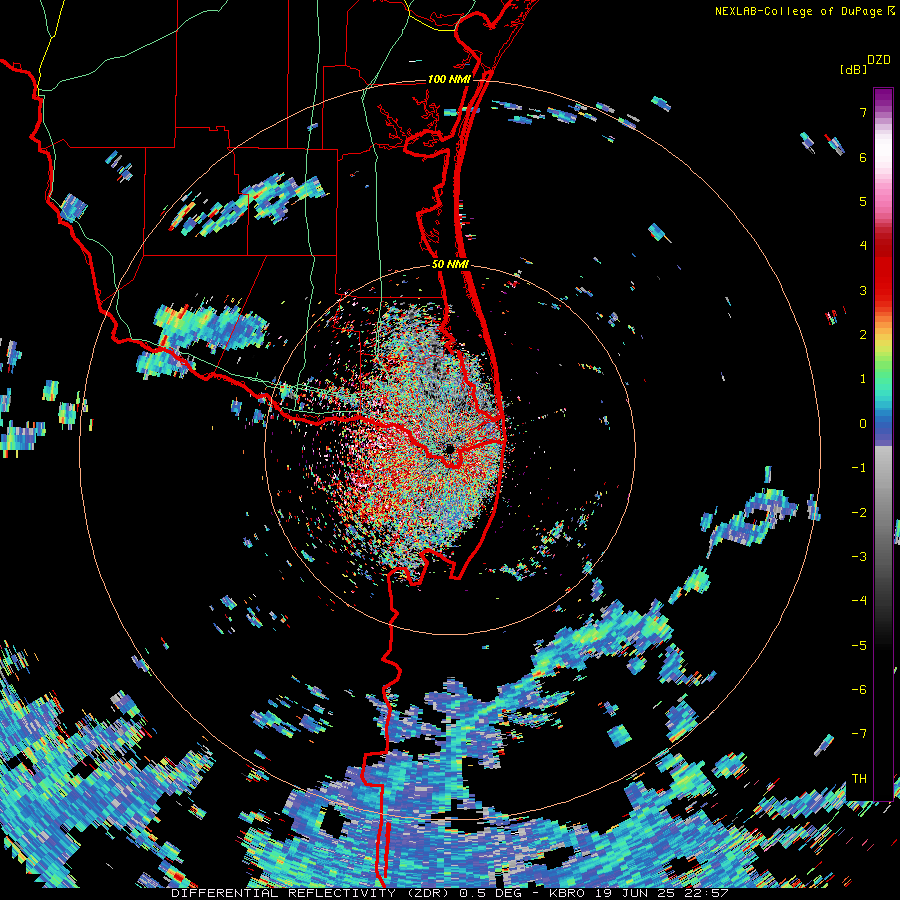900x900 pixels.
Task: Click the 5 value on the color scale
Action: 863,201
